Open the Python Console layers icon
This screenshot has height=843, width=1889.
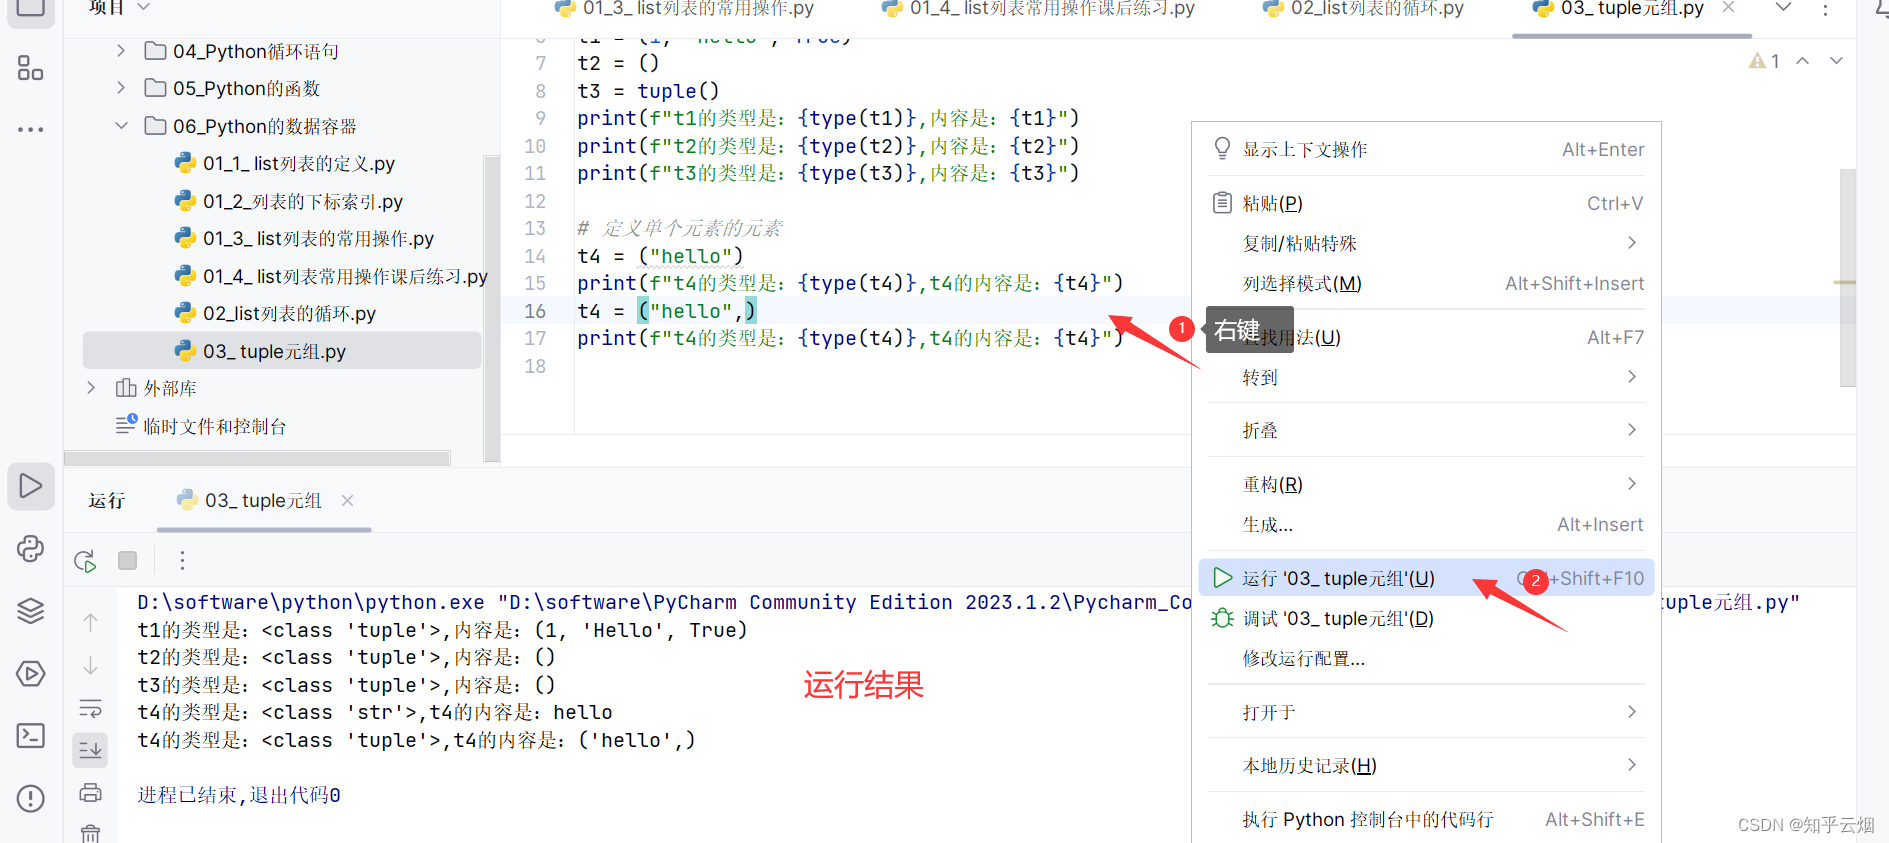[31, 610]
